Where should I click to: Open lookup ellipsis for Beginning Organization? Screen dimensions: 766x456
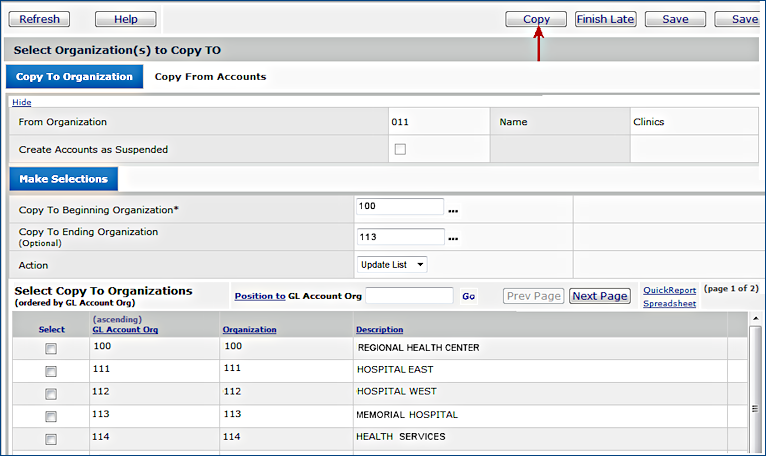(x=453, y=210)
